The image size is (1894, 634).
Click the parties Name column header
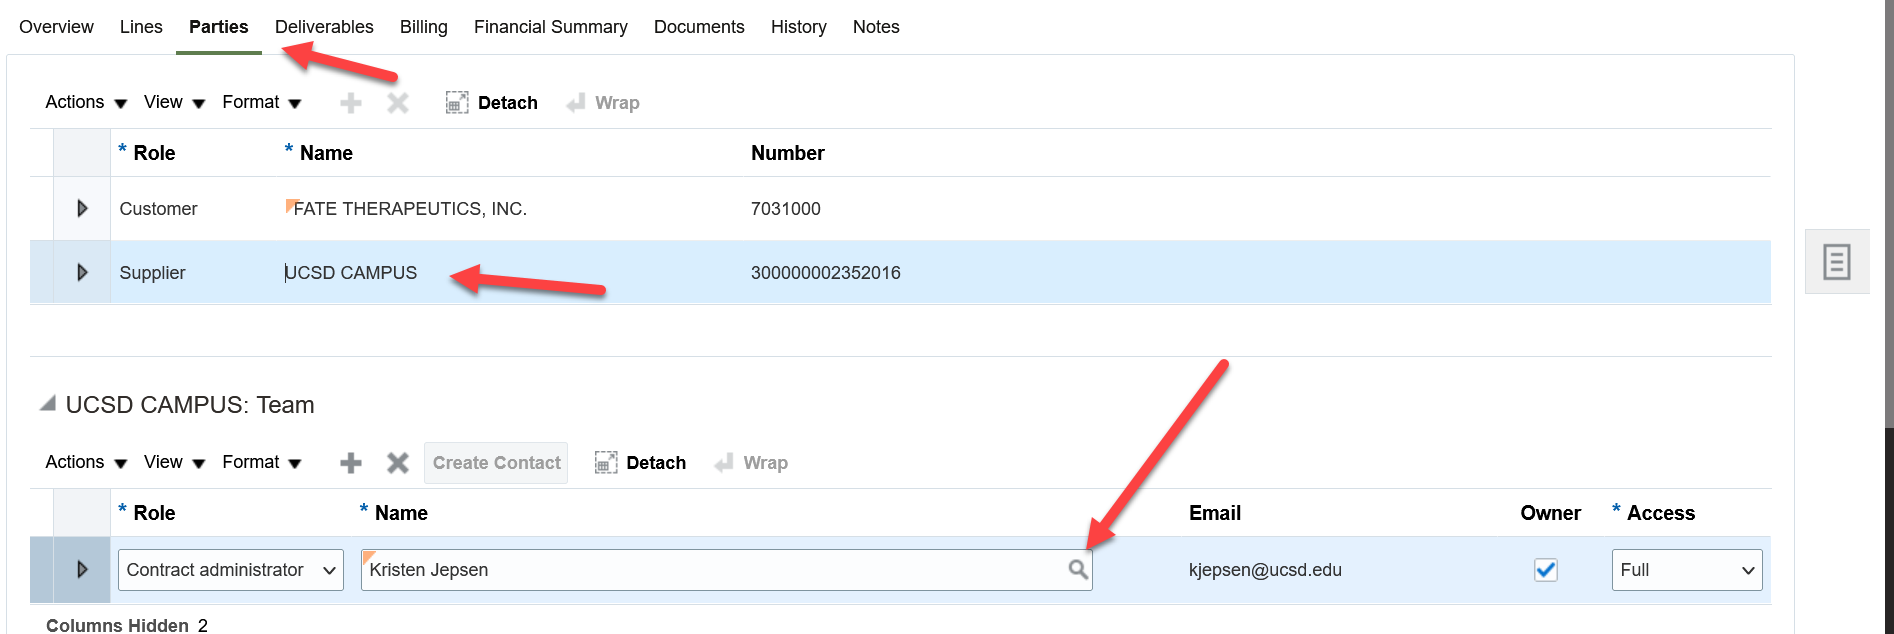[326, 153]
